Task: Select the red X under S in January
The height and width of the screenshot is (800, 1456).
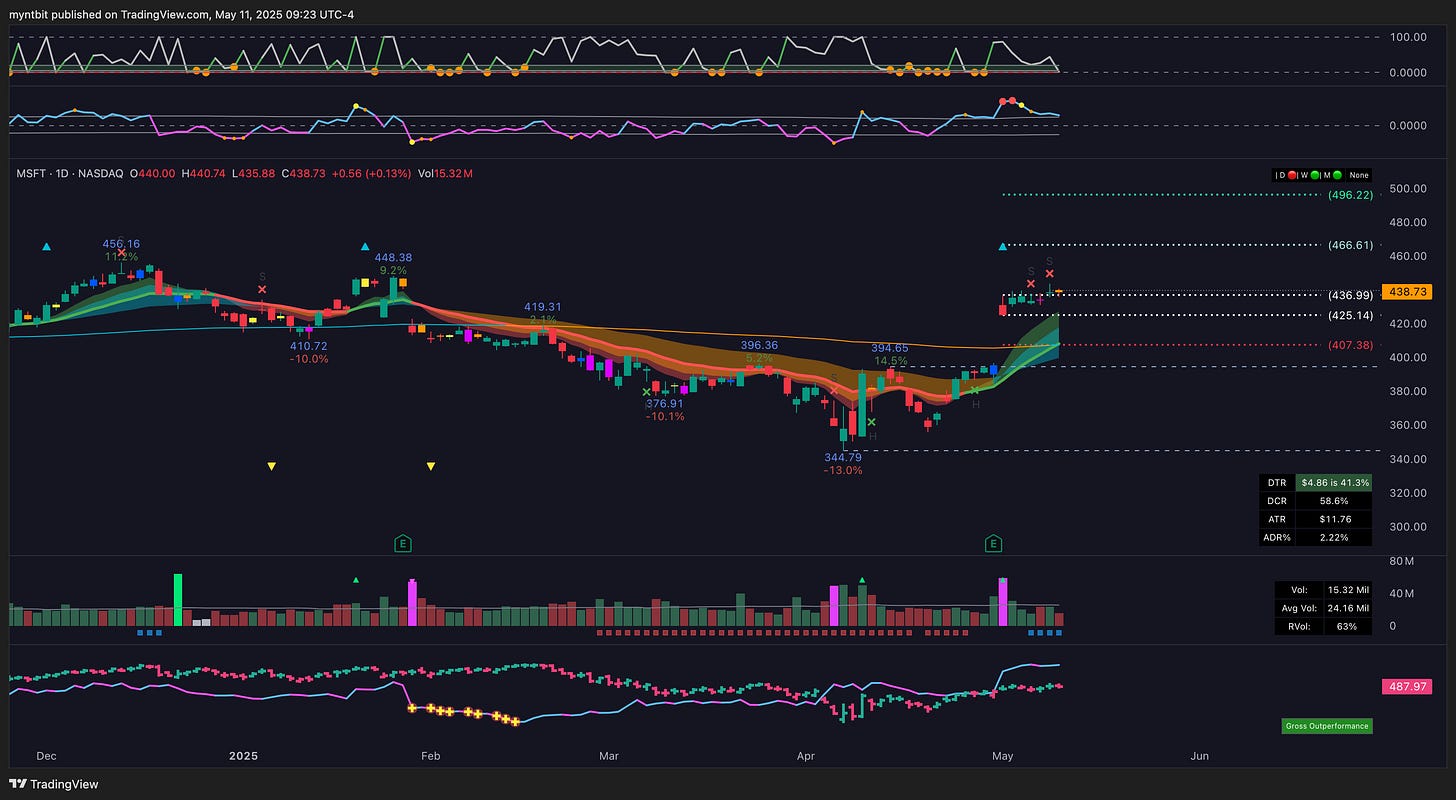Action: pyautogui.click(x=262, y=289)
